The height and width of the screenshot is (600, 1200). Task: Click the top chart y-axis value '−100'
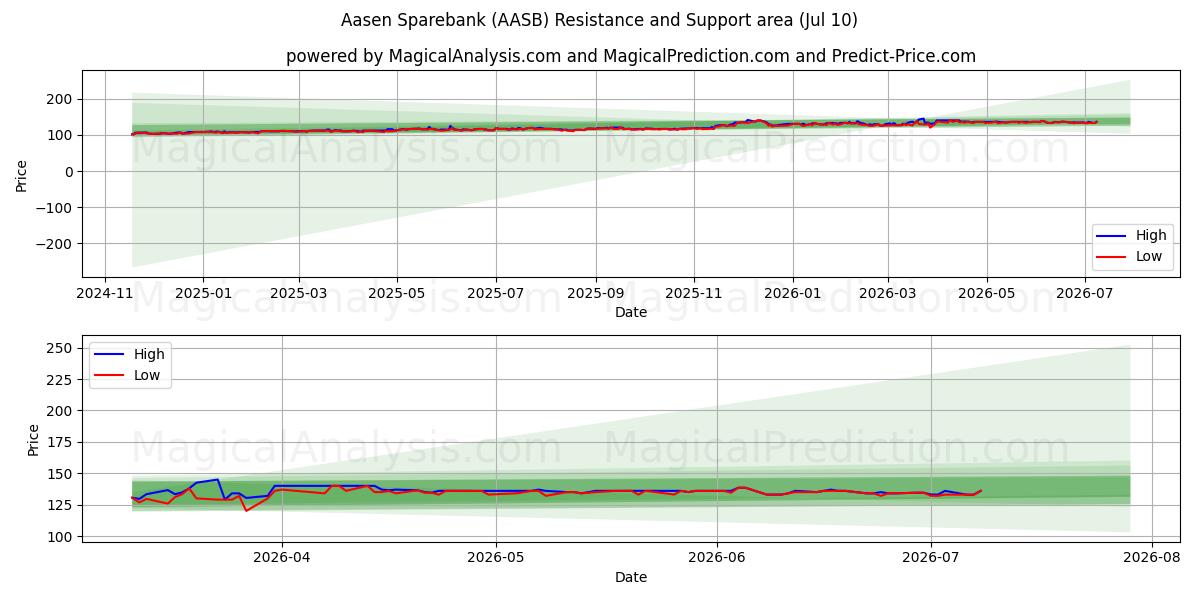click(x=54, y=208)
